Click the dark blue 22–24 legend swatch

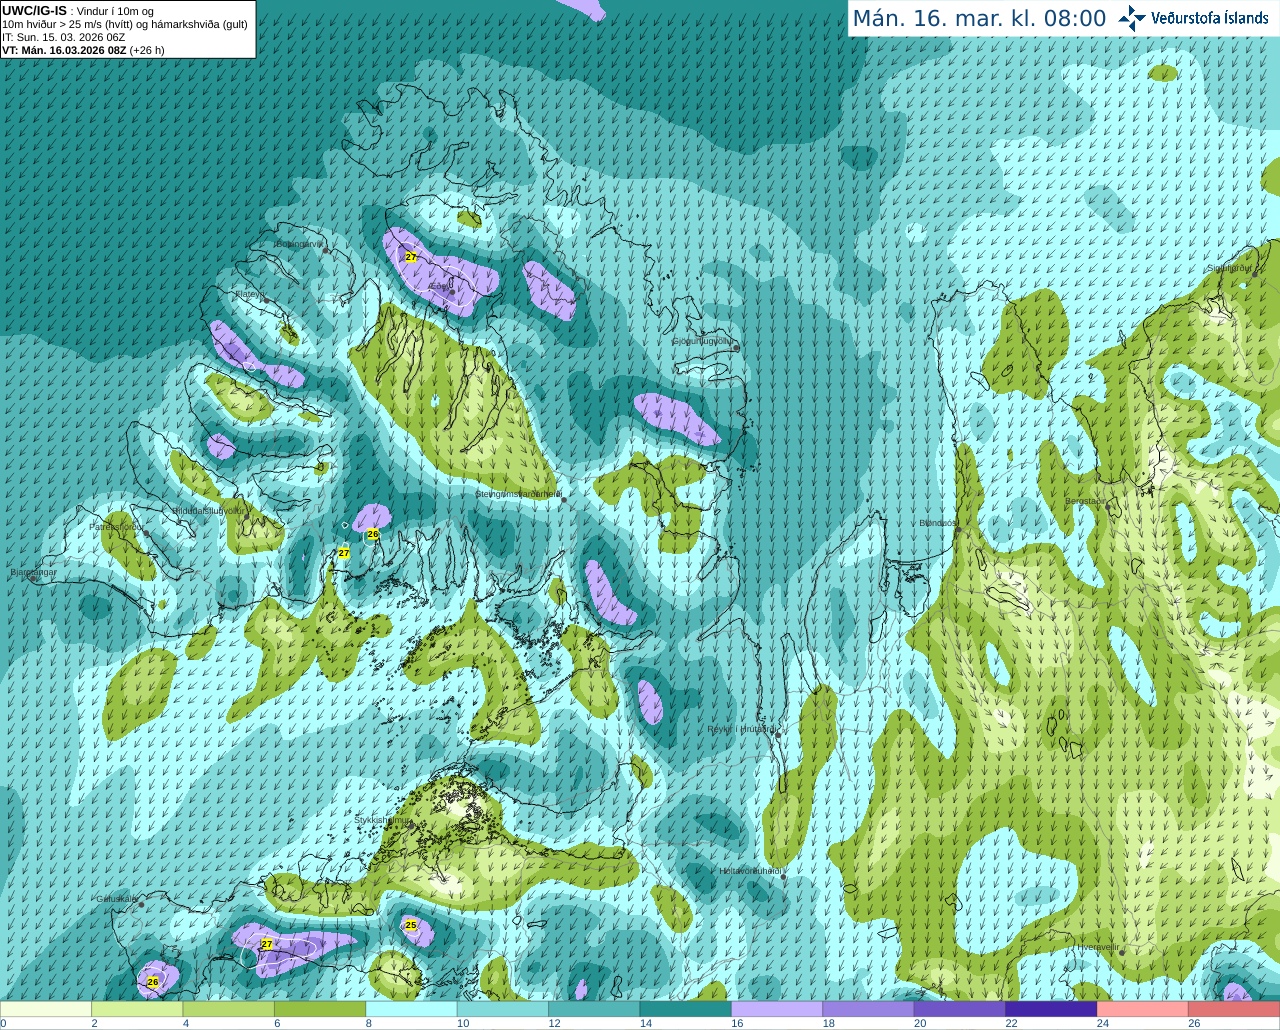[1051, 1009]
